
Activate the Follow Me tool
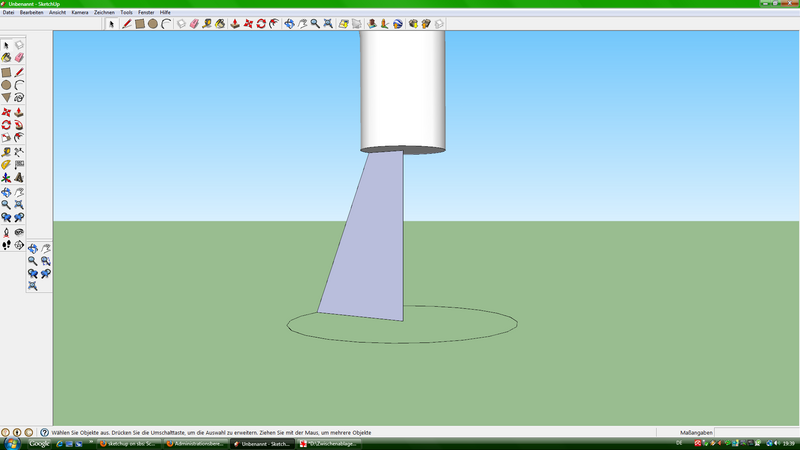click(19, 125)
